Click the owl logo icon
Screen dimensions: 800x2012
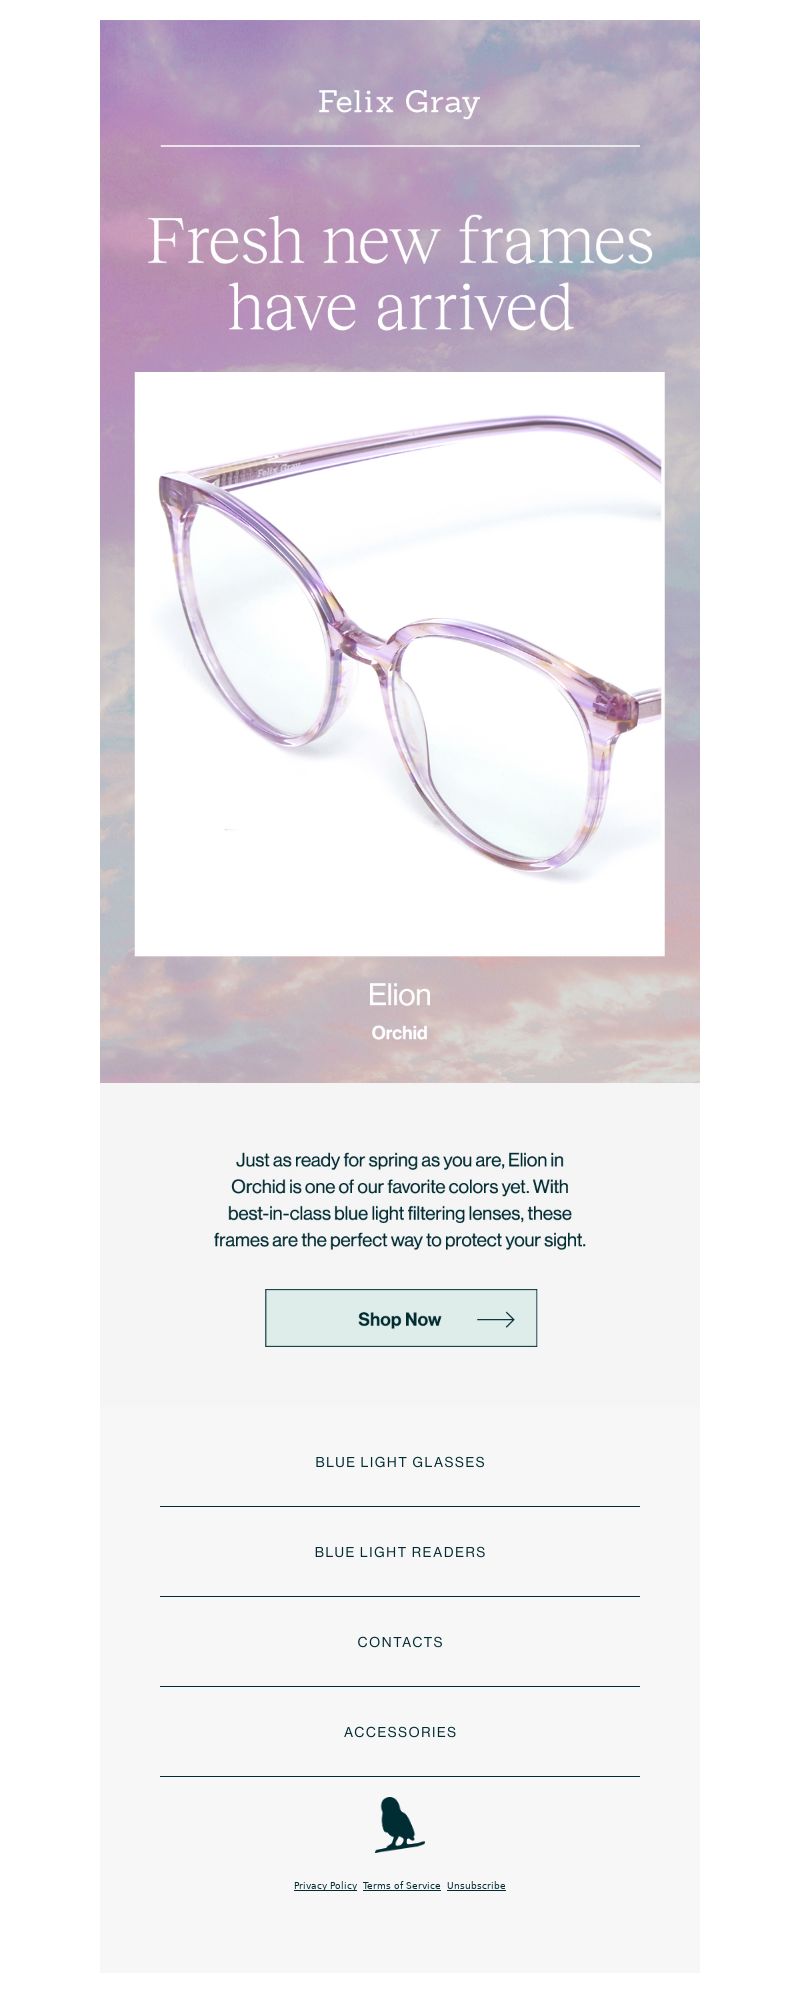(x=399, y=1824)
